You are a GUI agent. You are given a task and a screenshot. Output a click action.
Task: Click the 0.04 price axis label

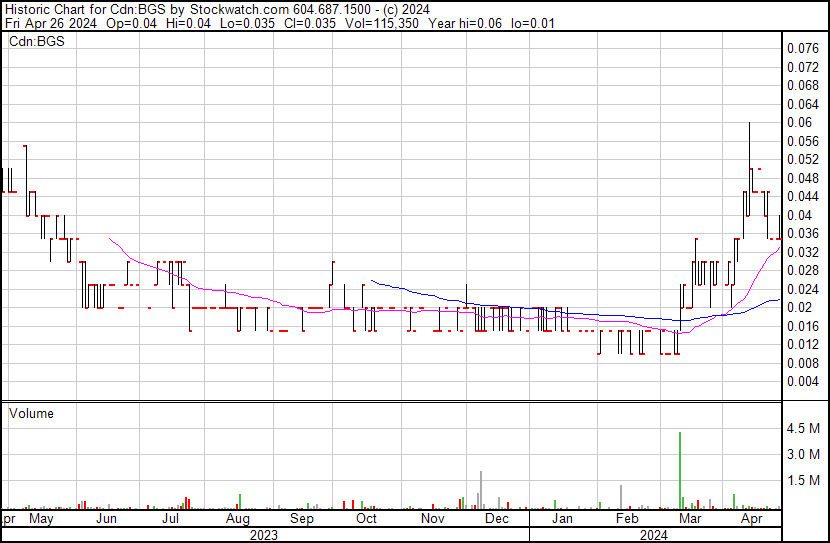click(799, 215)
